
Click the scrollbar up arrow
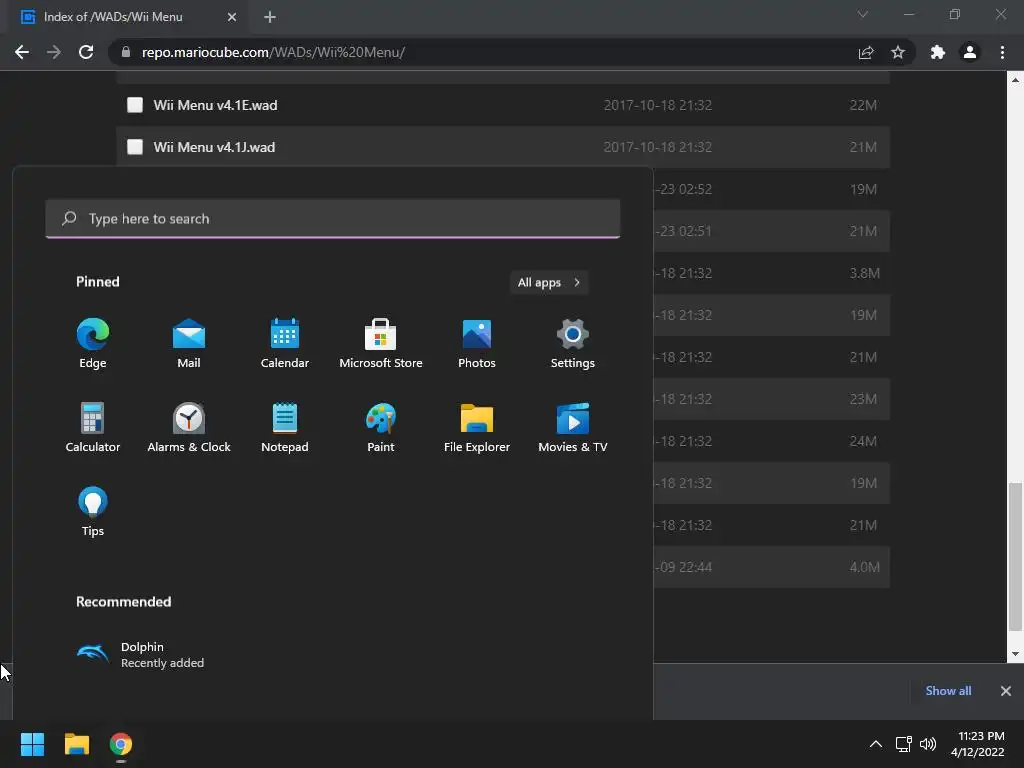[x=1015, y=80]
